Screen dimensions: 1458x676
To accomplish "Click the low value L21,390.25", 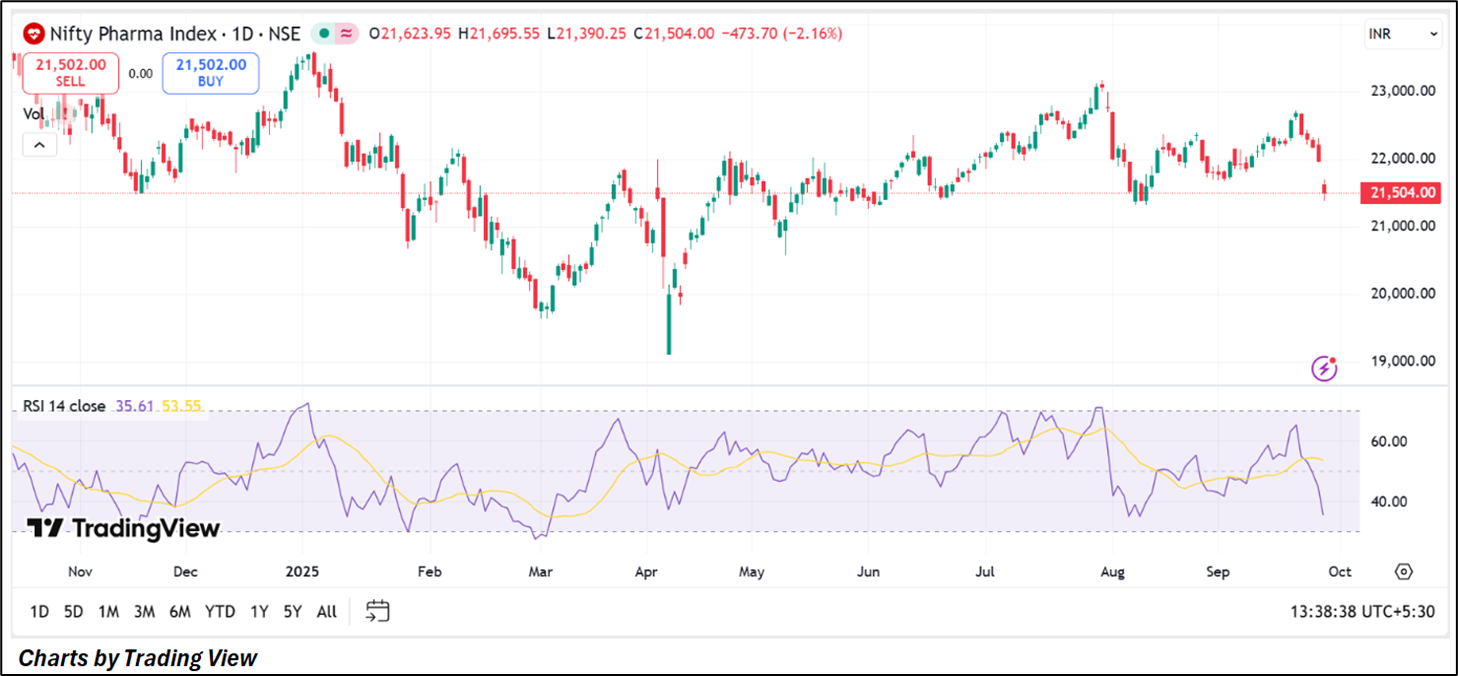I will [x=585, y=33].
